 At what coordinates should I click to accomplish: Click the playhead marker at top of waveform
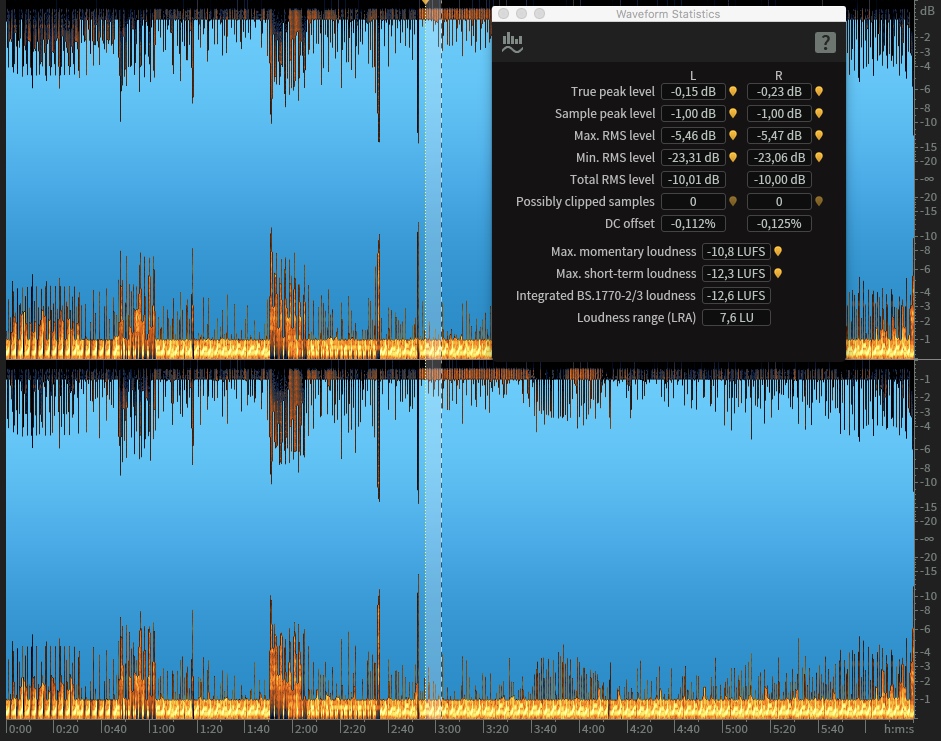click(425, 2)
